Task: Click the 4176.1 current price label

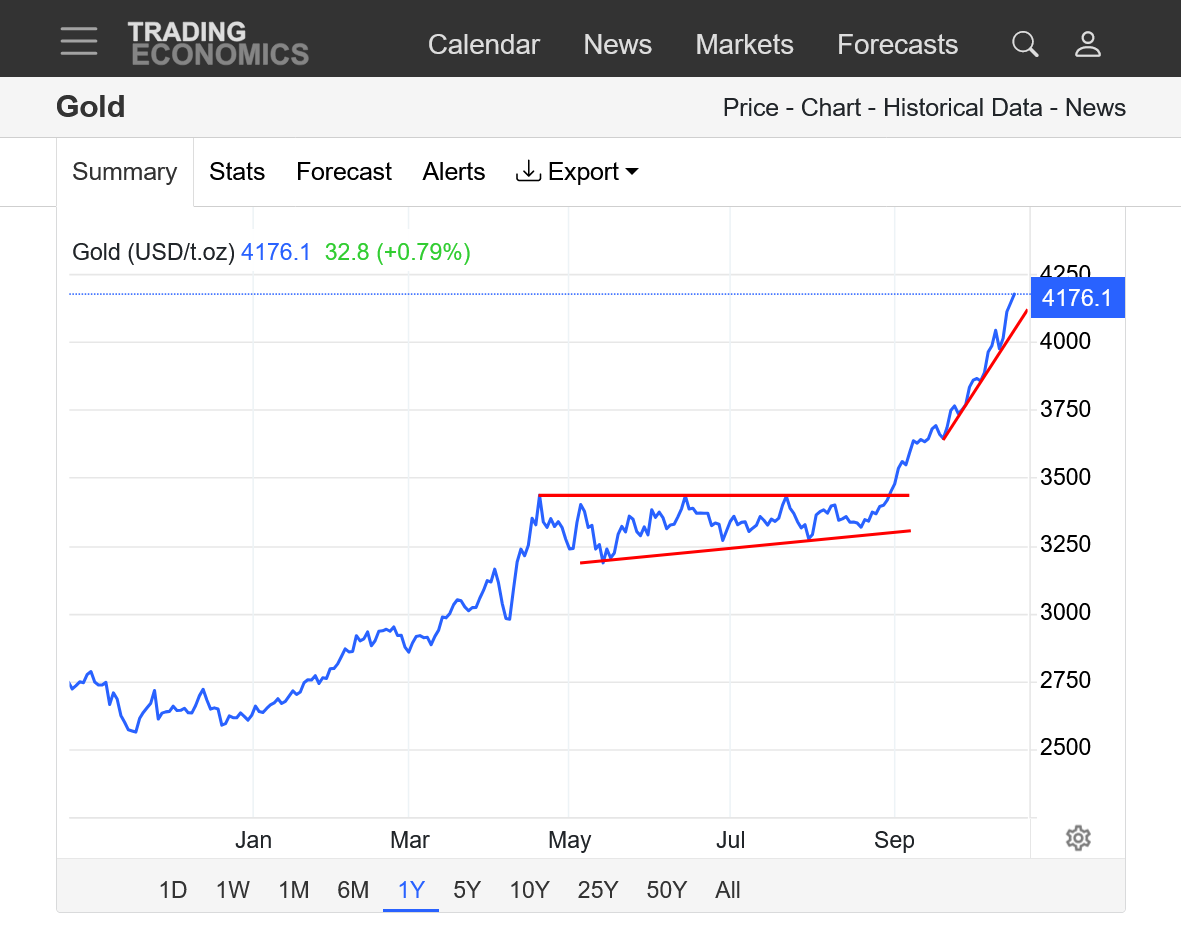Action: pos(1077,298)
